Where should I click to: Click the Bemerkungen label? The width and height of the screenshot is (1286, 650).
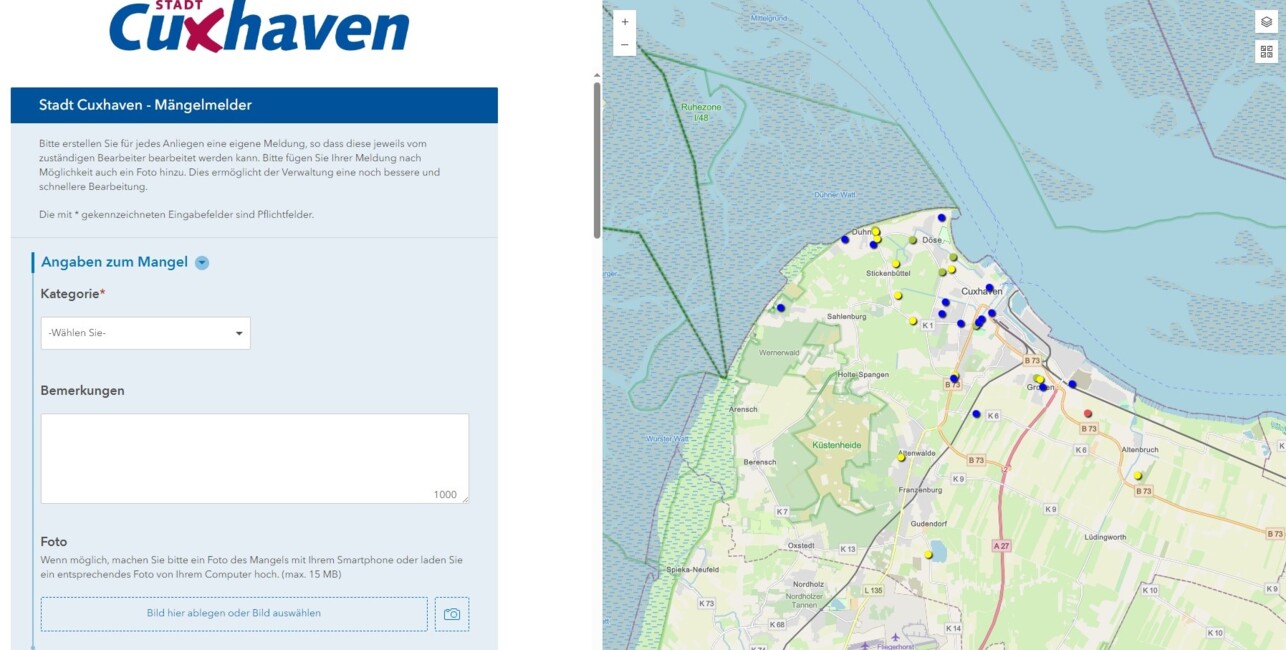83,391
